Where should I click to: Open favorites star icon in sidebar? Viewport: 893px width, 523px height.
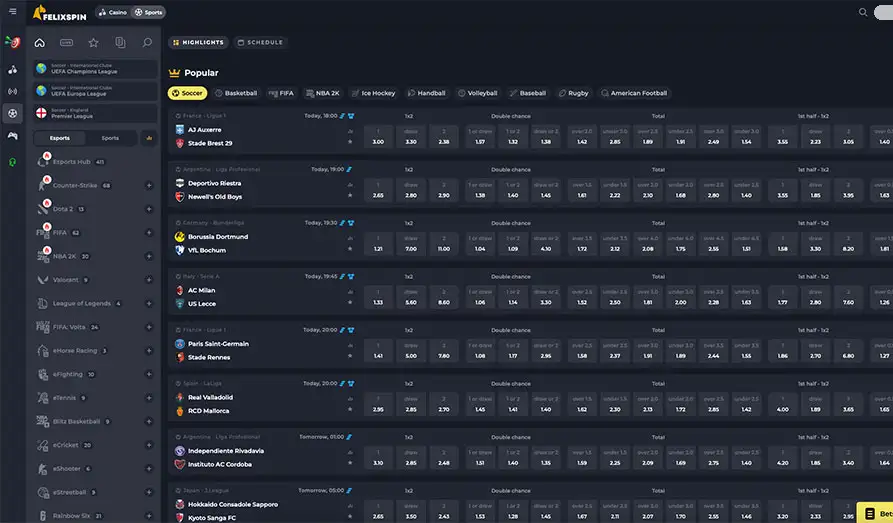(x=93, y=43)
